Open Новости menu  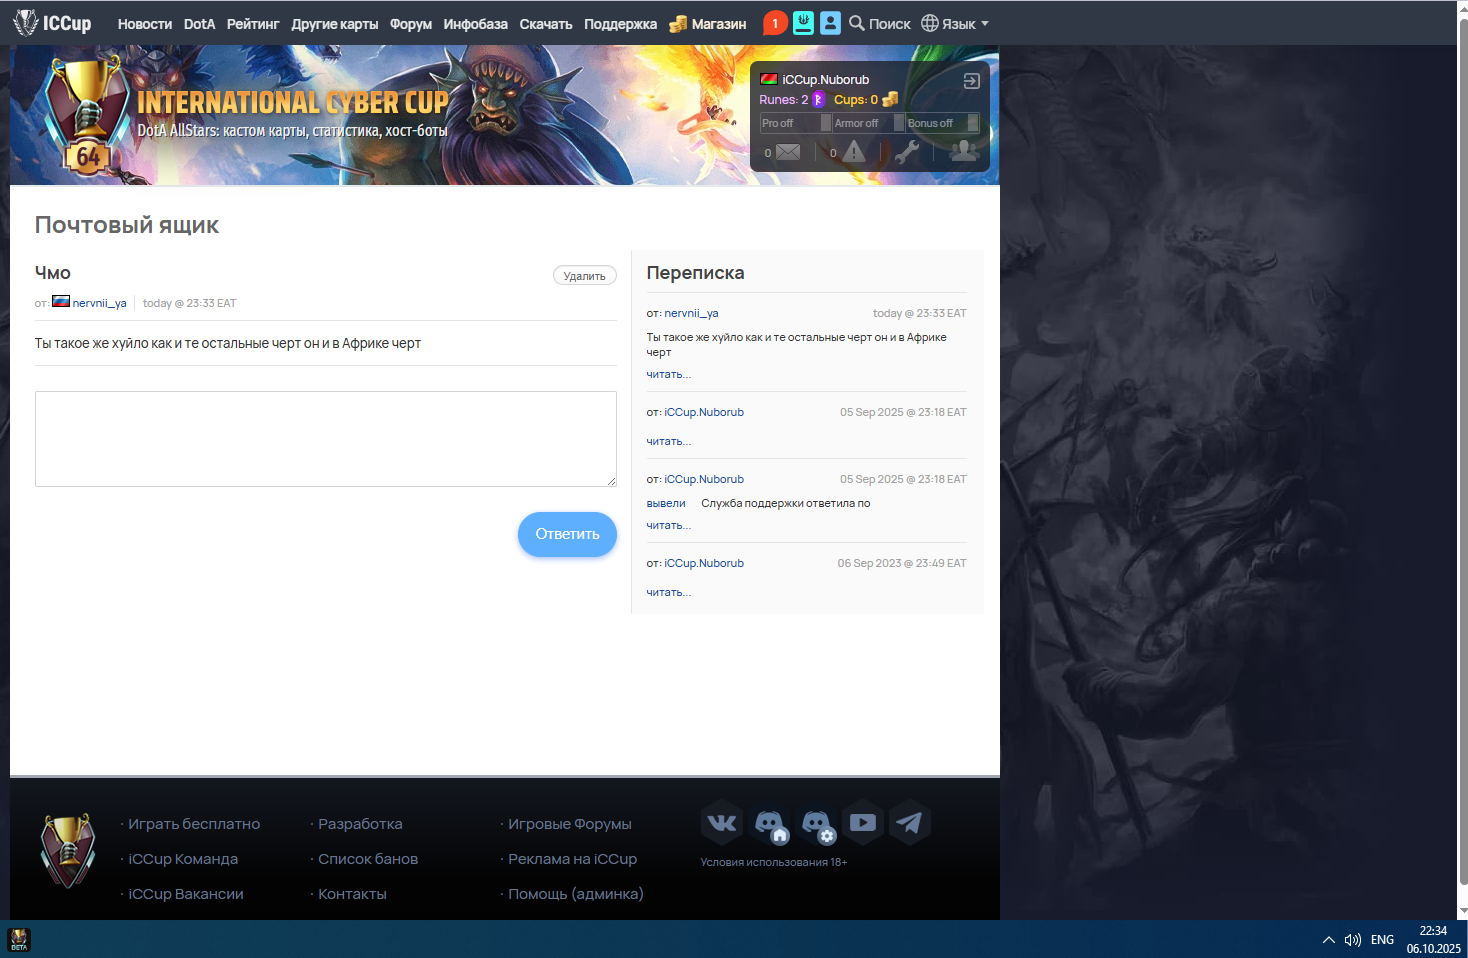click(x=145, y=24)
